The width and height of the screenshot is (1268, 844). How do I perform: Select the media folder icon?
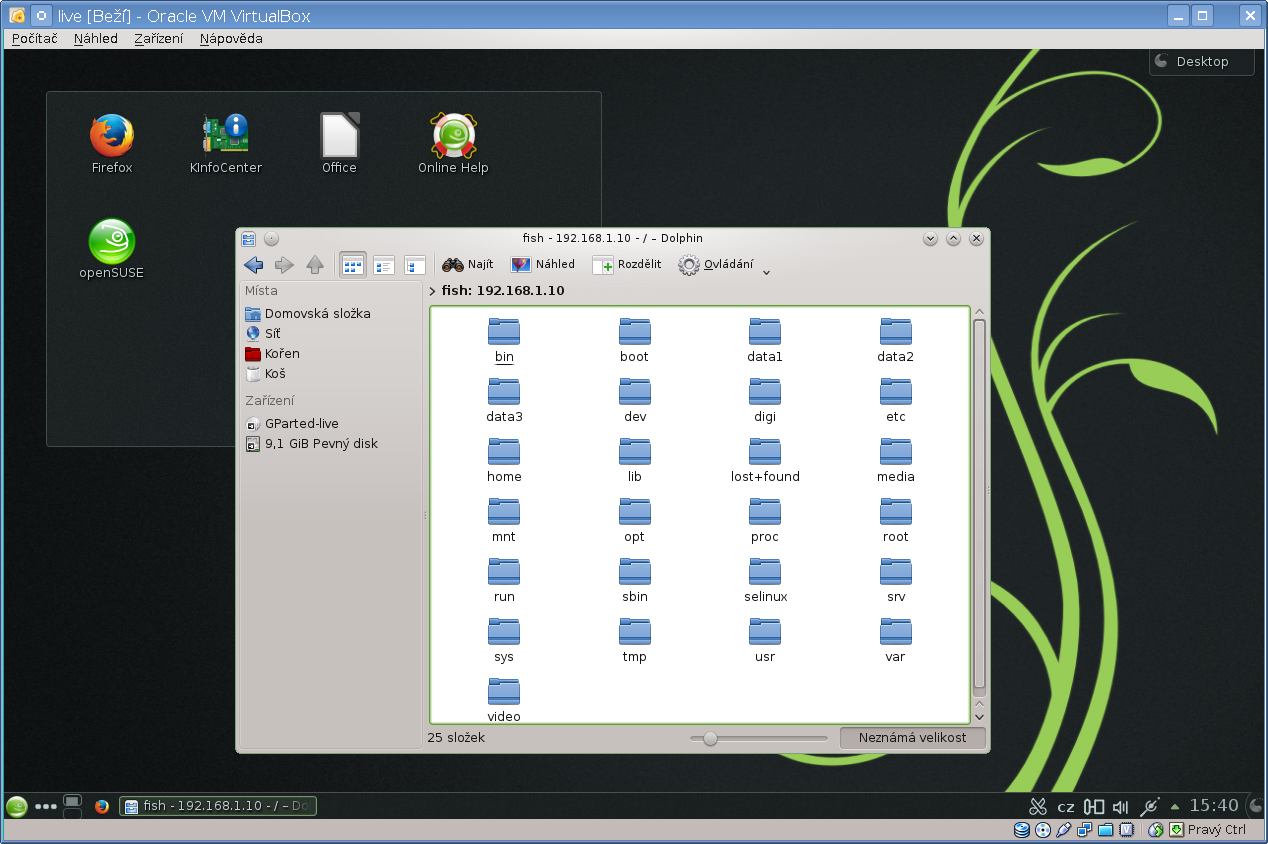click(x=896, y=452)
